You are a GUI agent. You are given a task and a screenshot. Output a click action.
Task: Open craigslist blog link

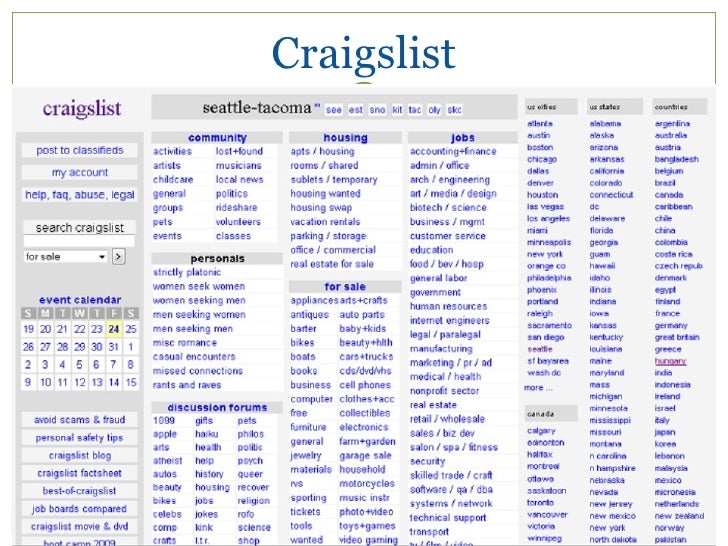pyautogui.click(x=79, y=455)
